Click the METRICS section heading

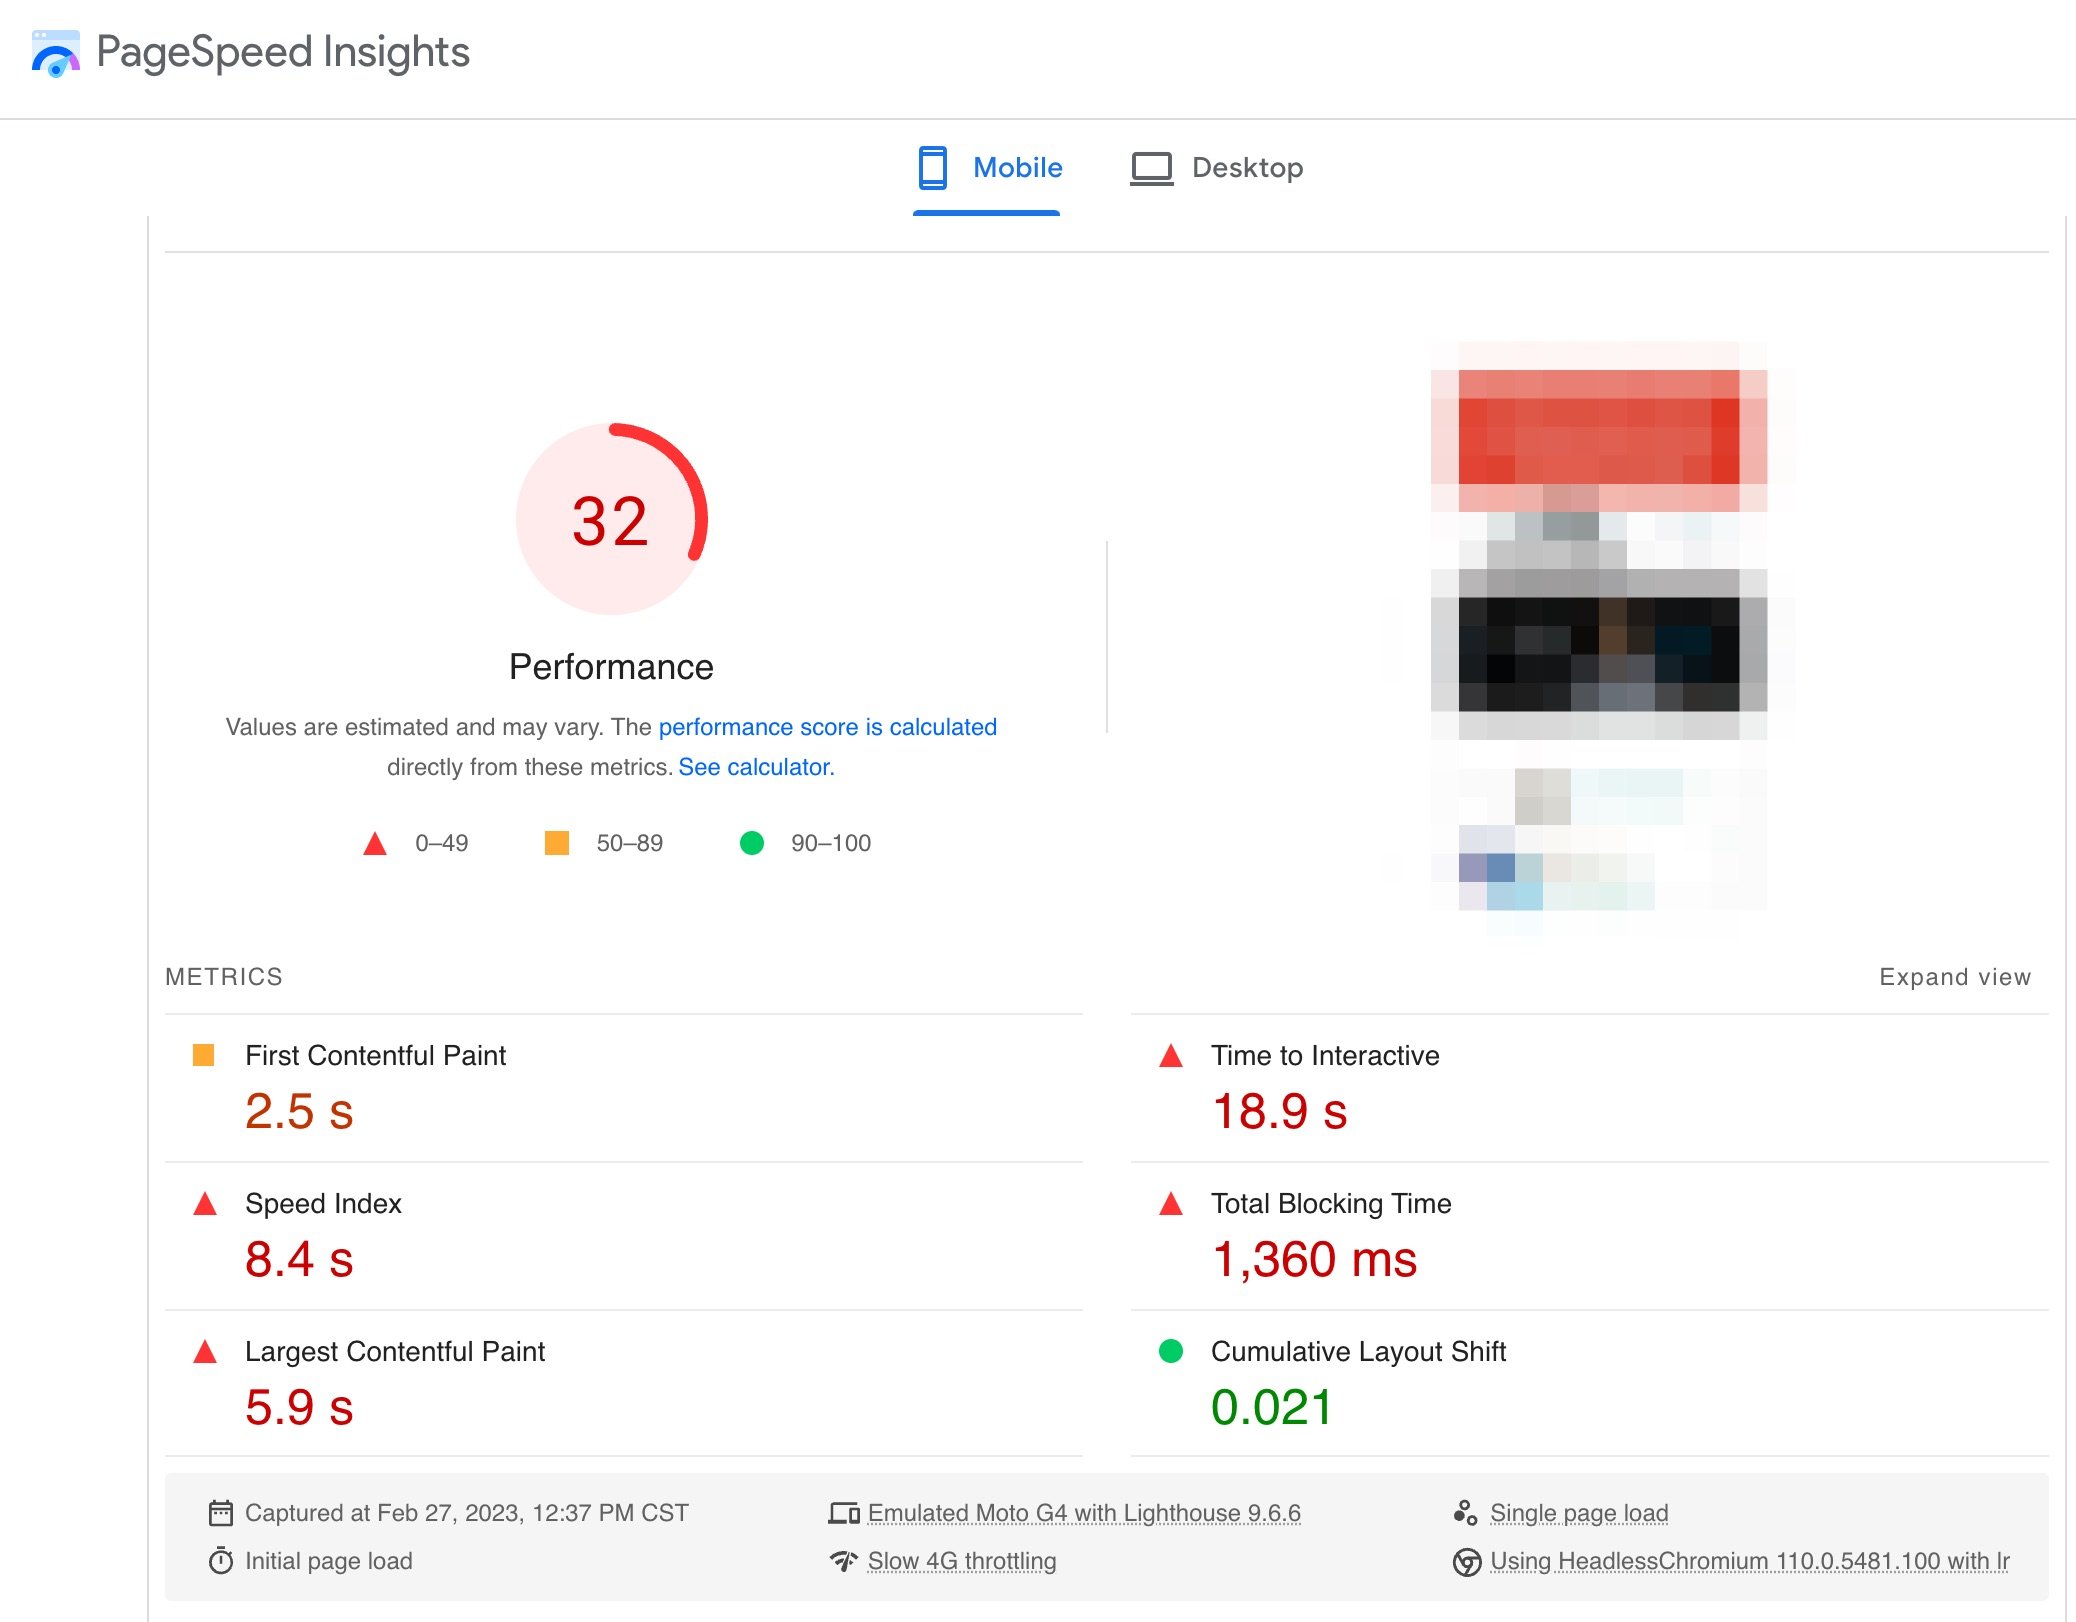coord(224,977)
